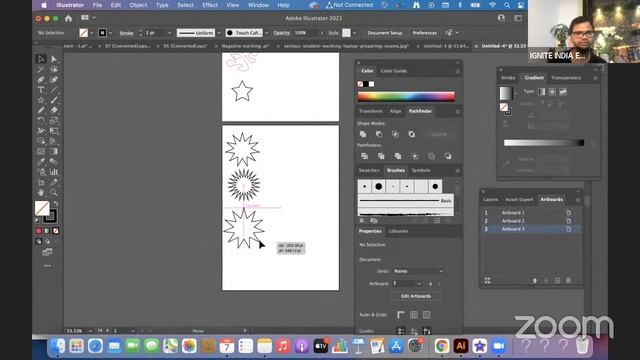Viewport: 640px width, 360px height.
Task: Toggle Show Rulers icon in Properties
Action: point(401,315)
